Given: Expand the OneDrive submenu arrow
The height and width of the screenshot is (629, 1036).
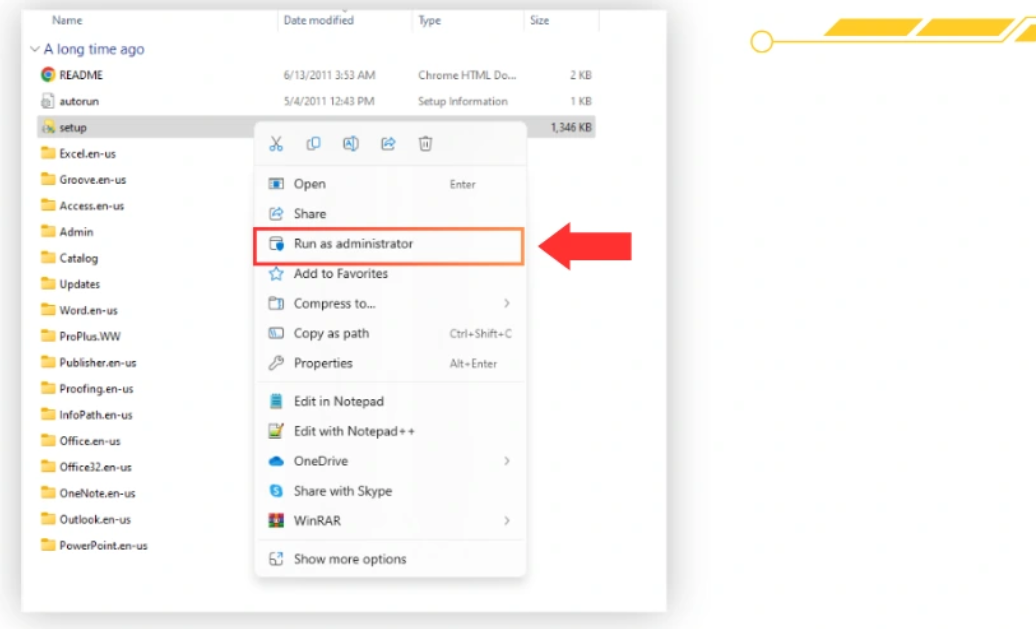Looking at the screenshot, I should [506, 461].
